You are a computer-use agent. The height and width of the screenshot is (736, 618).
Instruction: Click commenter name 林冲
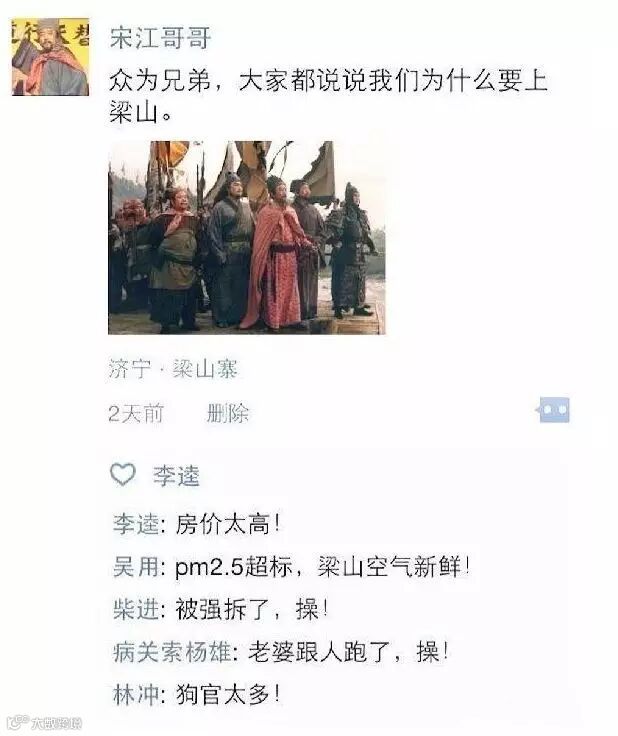click(137, 695)
